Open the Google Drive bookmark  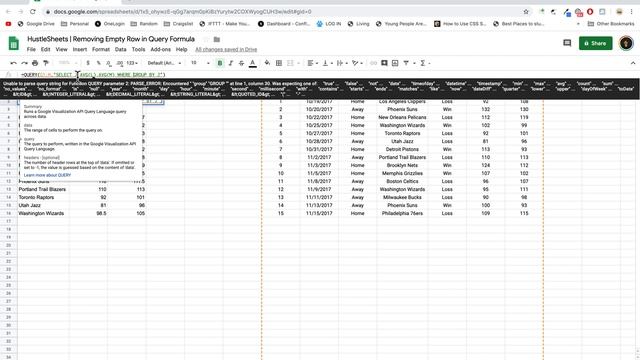click(36, 24)
